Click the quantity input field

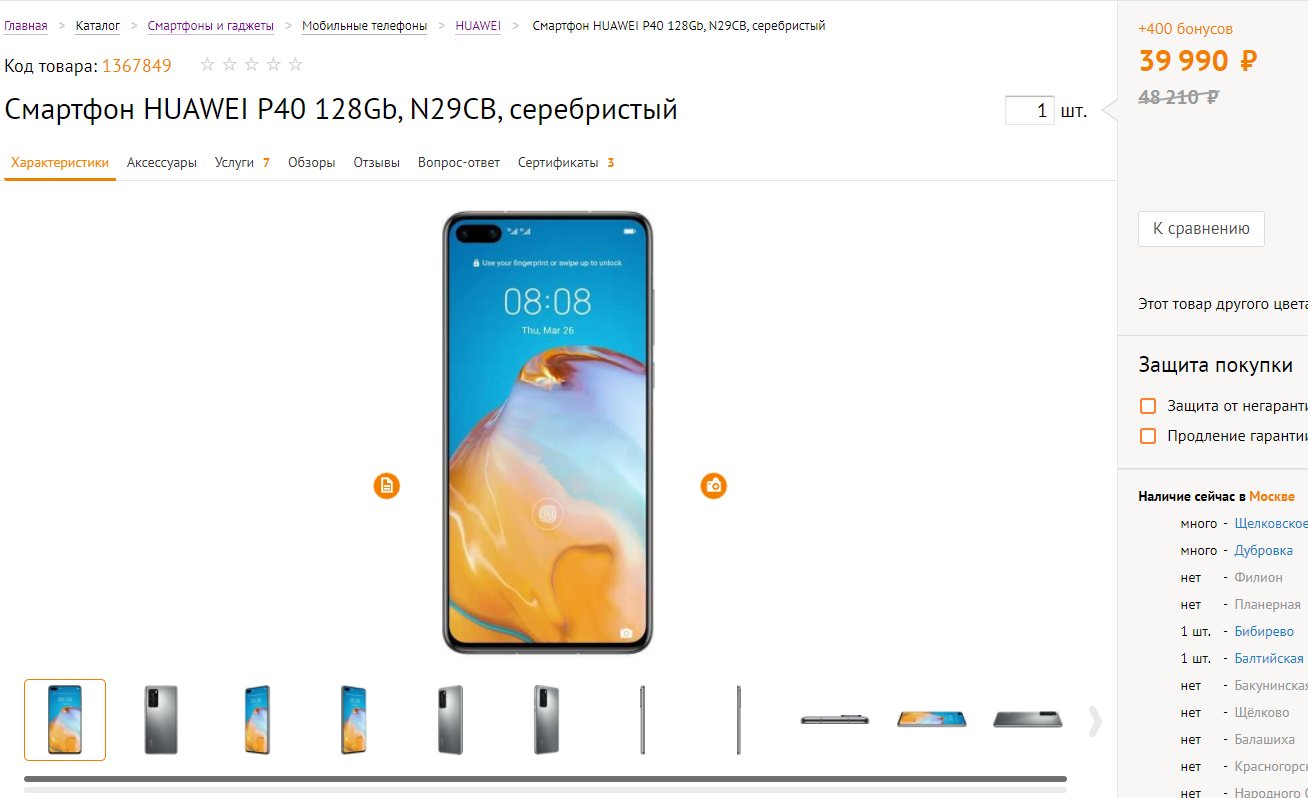coord(1030,110)
